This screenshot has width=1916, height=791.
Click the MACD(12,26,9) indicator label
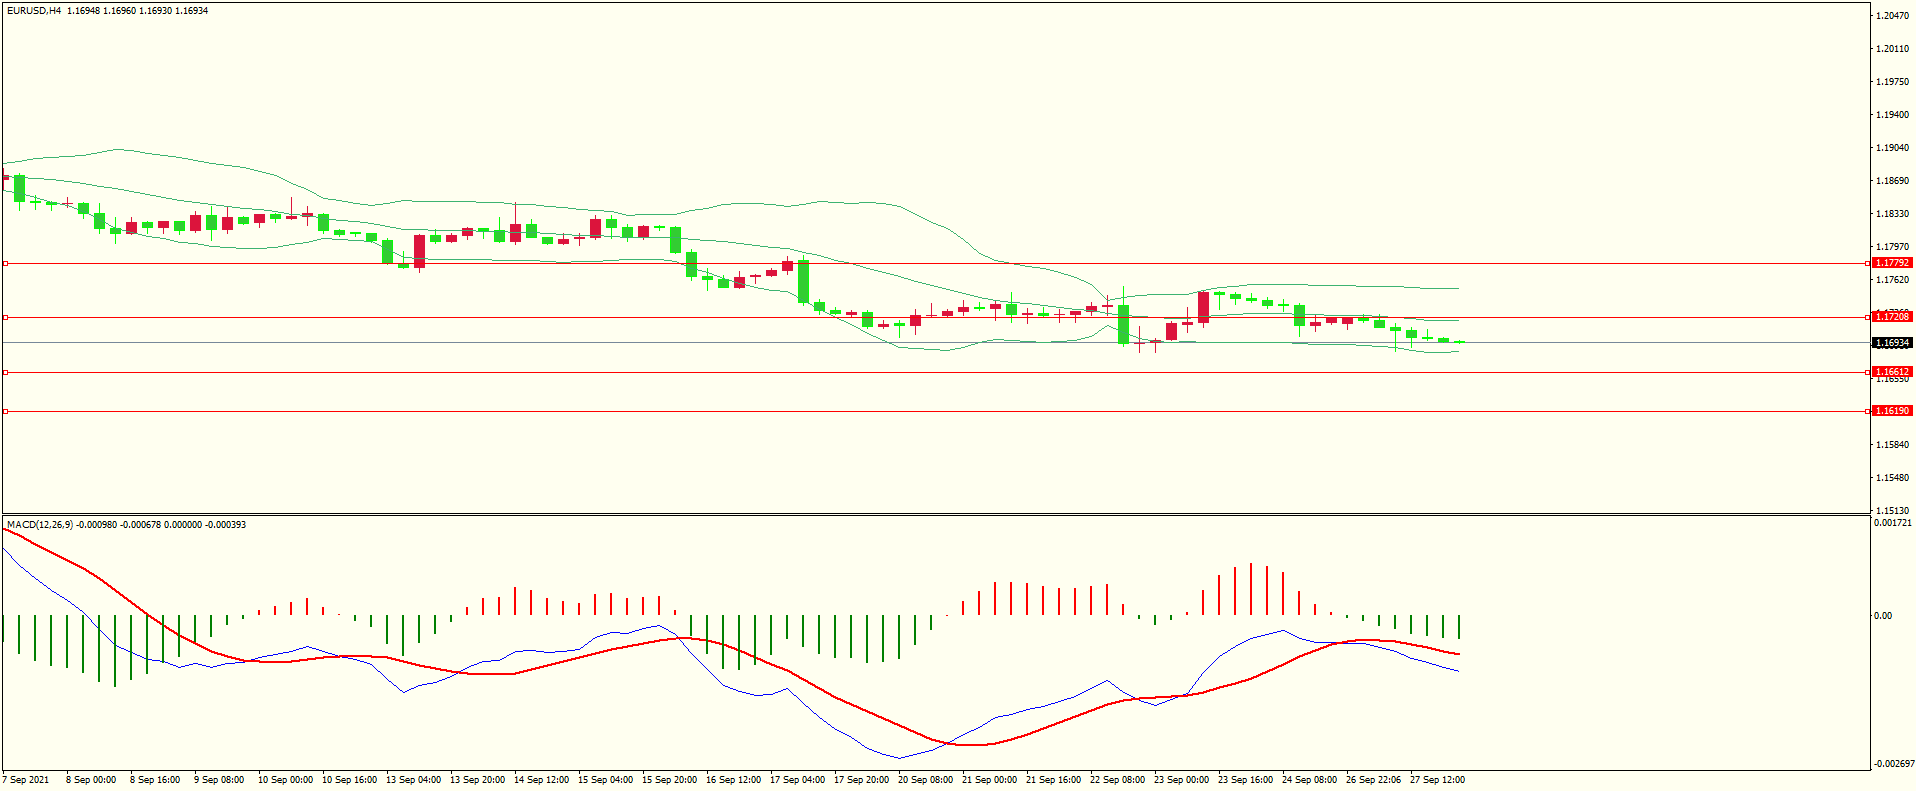40,525
